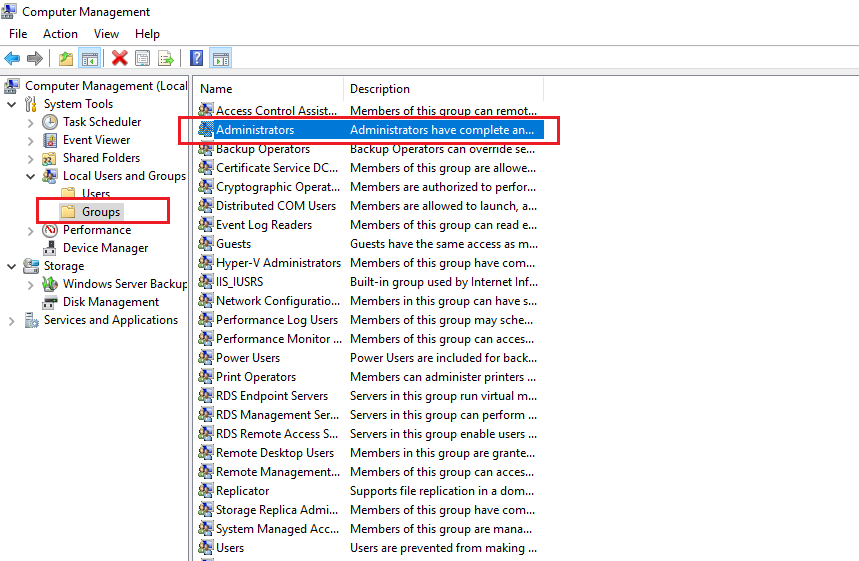Click the red X Delete icon

pos(119,58)
